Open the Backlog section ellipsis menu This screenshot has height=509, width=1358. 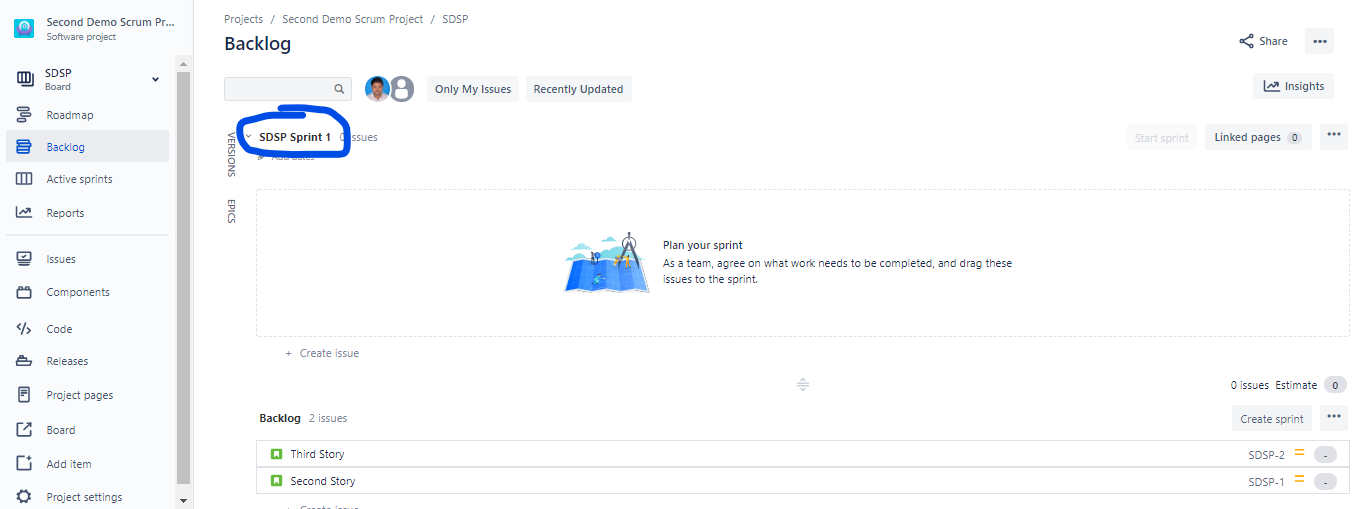pyautogui.click(x=1334, y=418)
